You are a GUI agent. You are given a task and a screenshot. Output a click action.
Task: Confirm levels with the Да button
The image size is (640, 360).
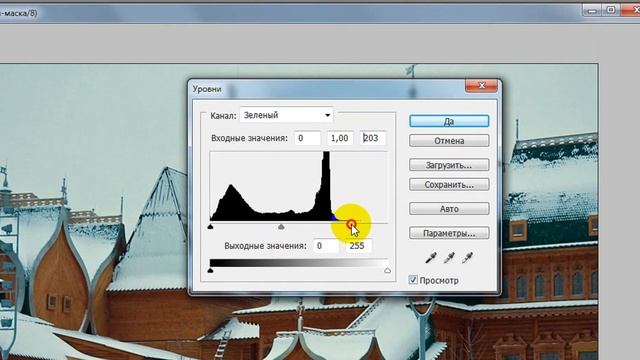[449, 121]
